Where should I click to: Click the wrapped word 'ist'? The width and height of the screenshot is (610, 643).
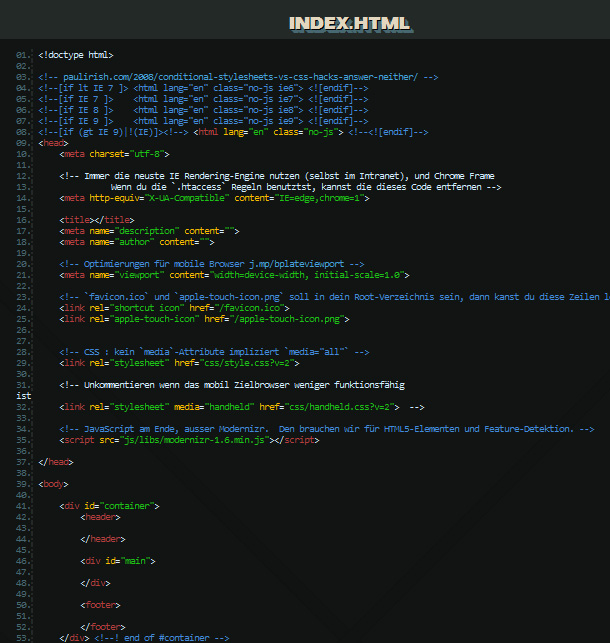[x=24, y=396]
